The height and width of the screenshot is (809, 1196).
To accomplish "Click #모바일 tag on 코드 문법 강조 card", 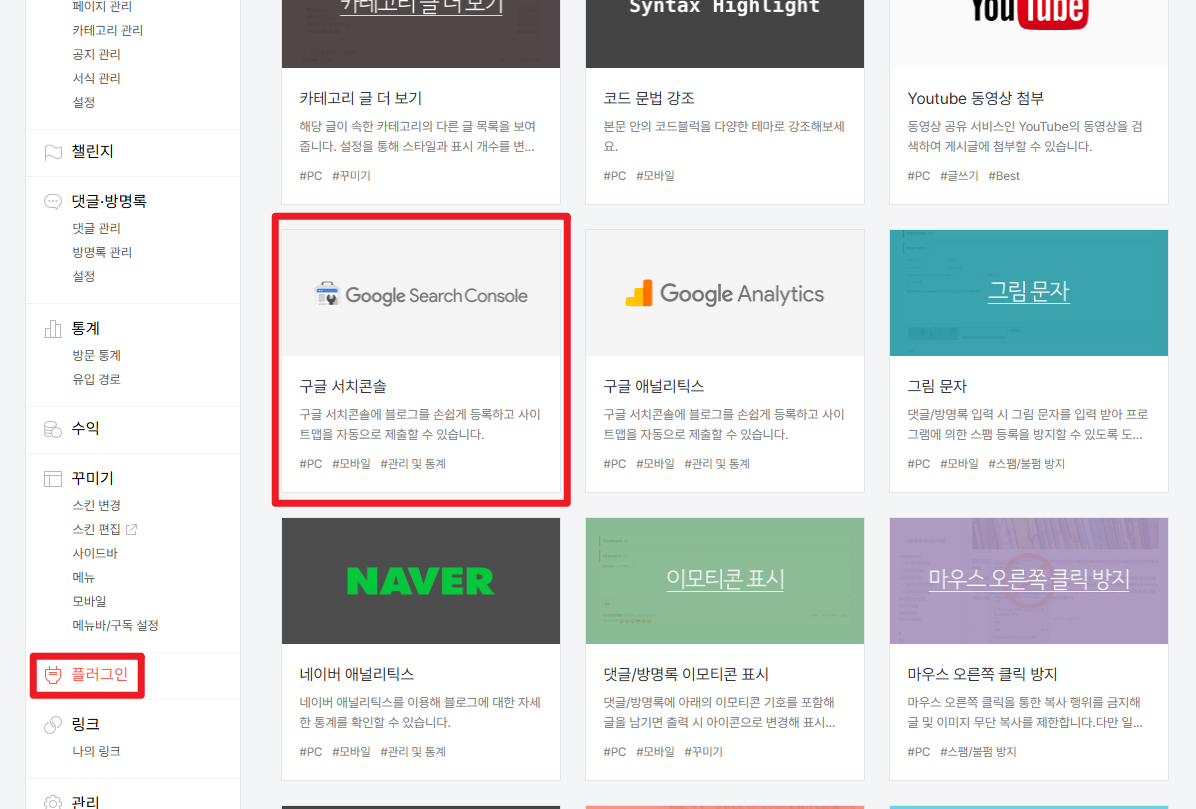I will (x=655, y=176).
